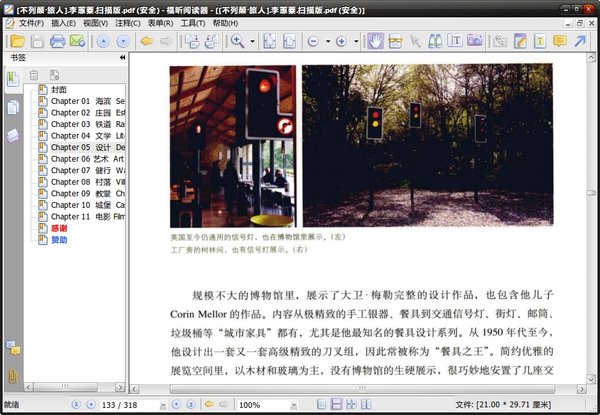The width and height of the screenshot is (600, 415).
Task: Click the zoom in plus button
Action: pos(341,41)
